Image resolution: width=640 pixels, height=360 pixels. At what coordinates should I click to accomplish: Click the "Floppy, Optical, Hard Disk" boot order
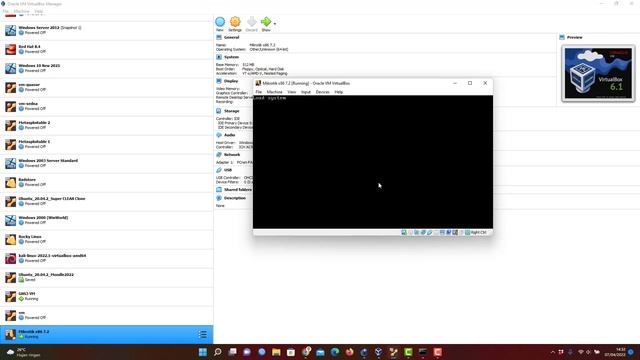tap(263, 69)
